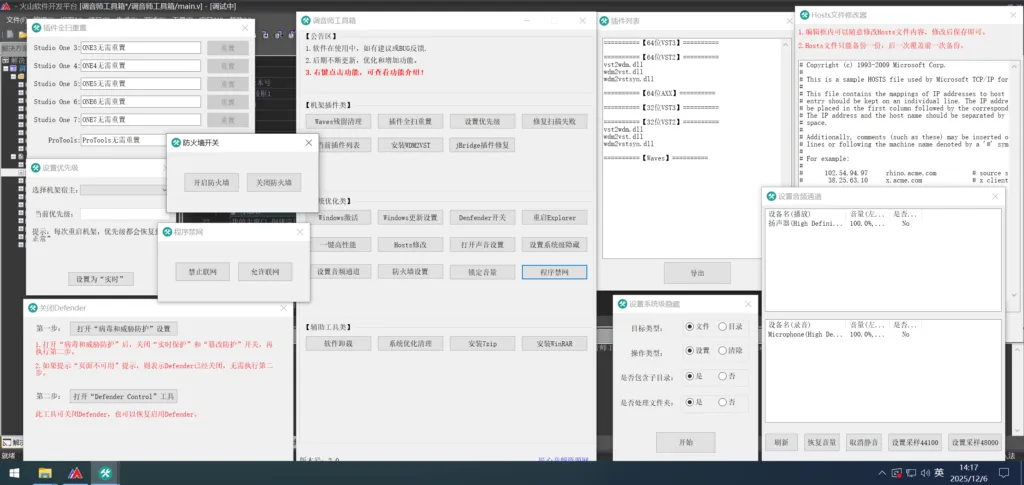
Task: Click Waves残留清理 button
Action: click(338, 121)
